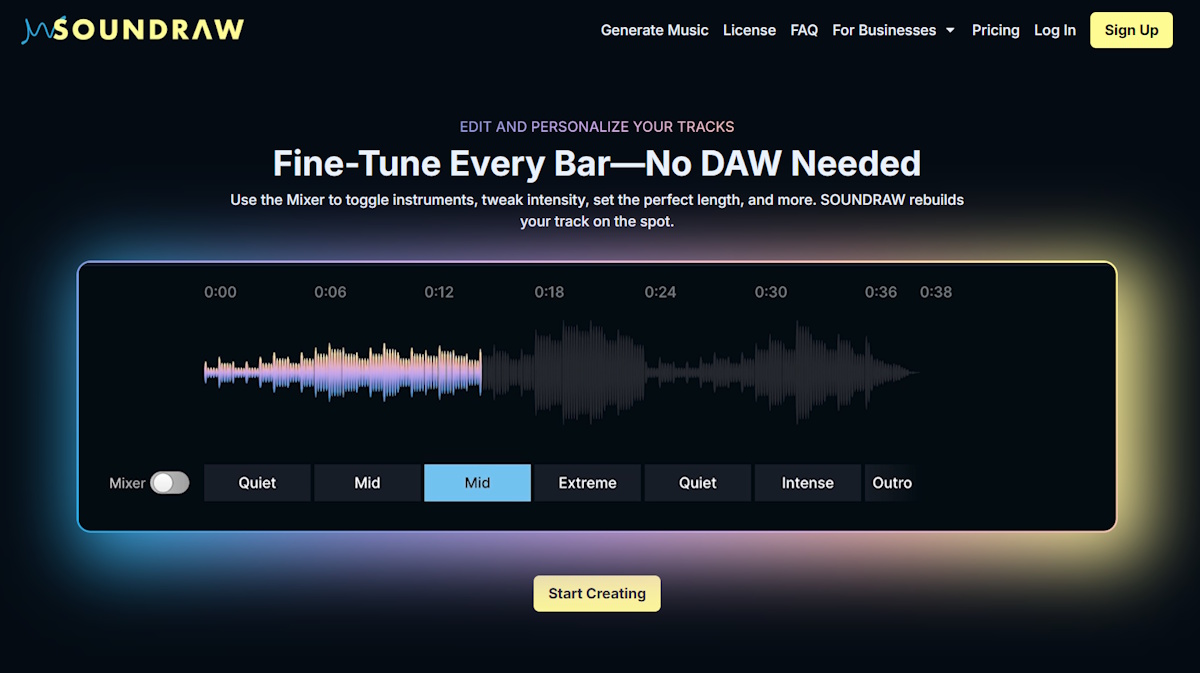Seek in the gray unplayed waveform portion
The height and width of the screenshot is (673, 1200).
coord(700,372)
